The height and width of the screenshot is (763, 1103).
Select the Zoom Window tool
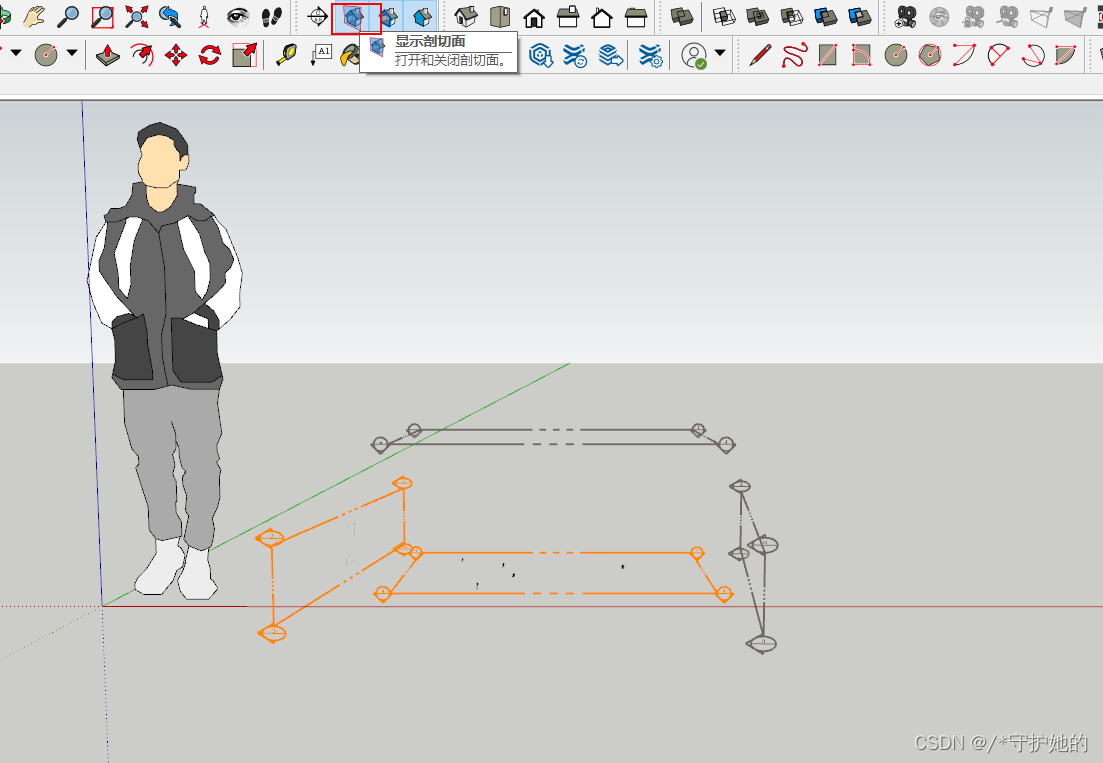tap(102, 16)
